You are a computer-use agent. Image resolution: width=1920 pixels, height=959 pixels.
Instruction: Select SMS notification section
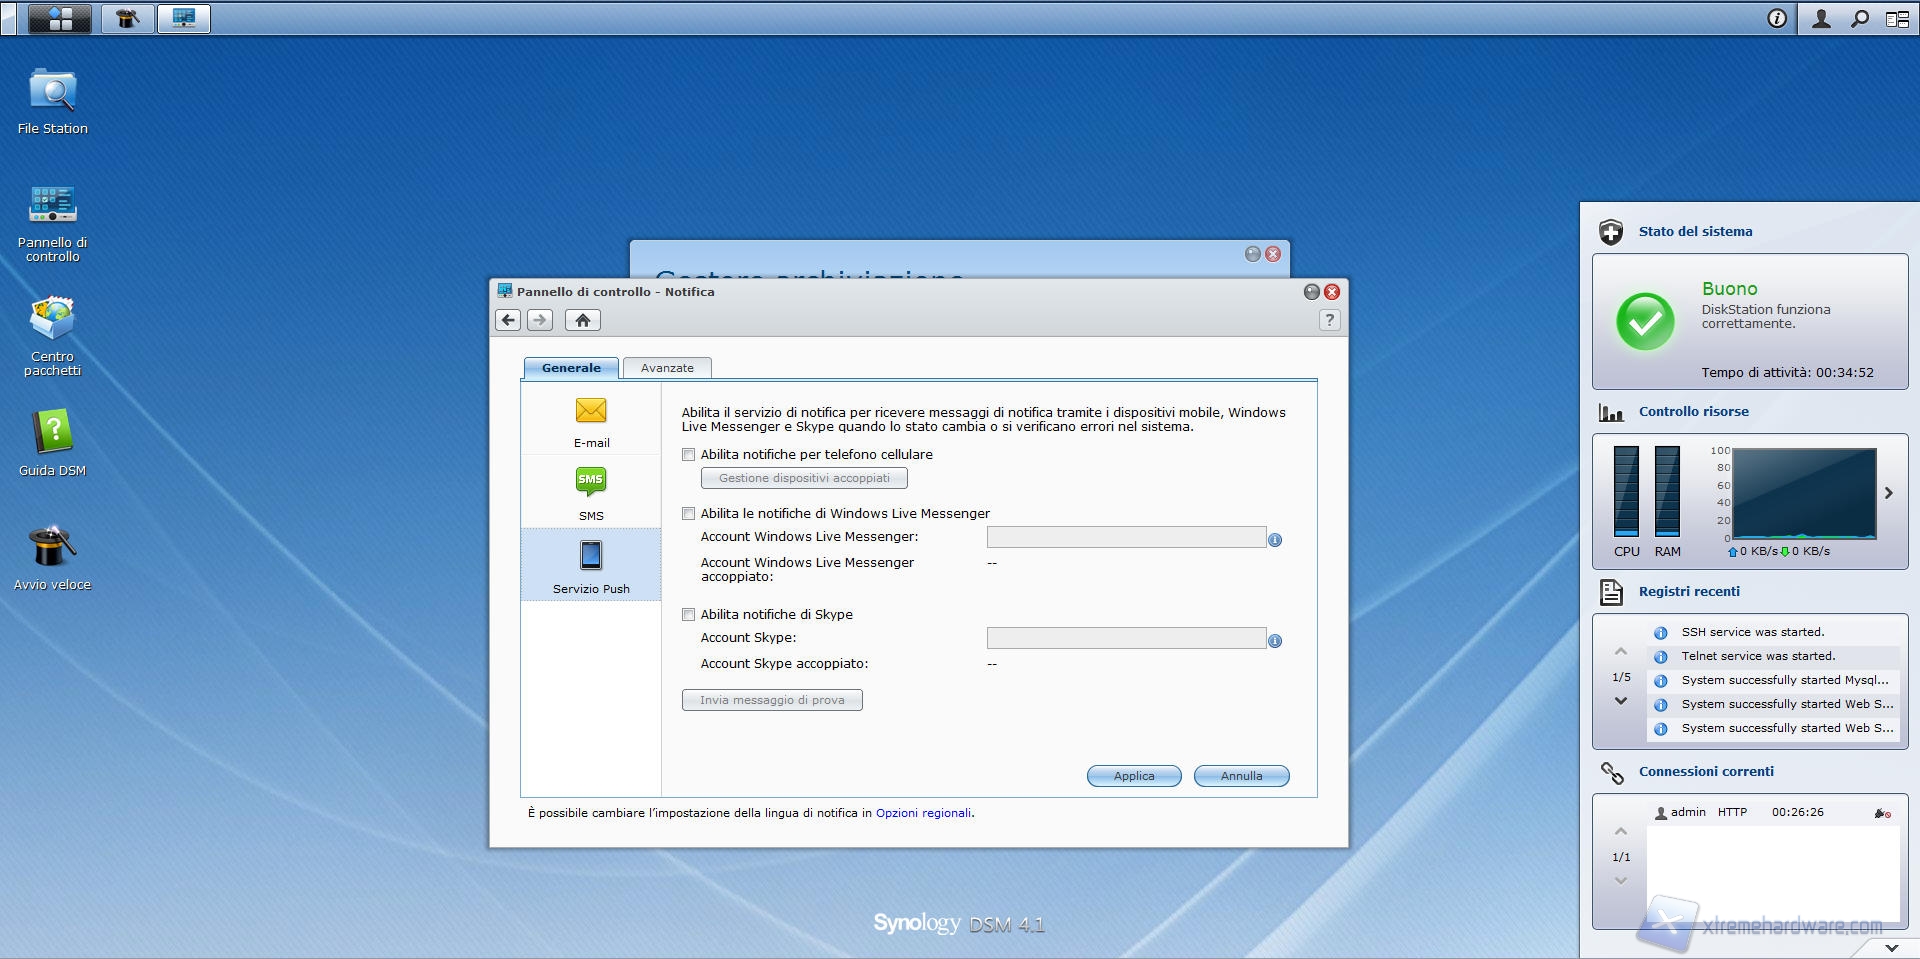pyautogui.click(x=591, y=493)
